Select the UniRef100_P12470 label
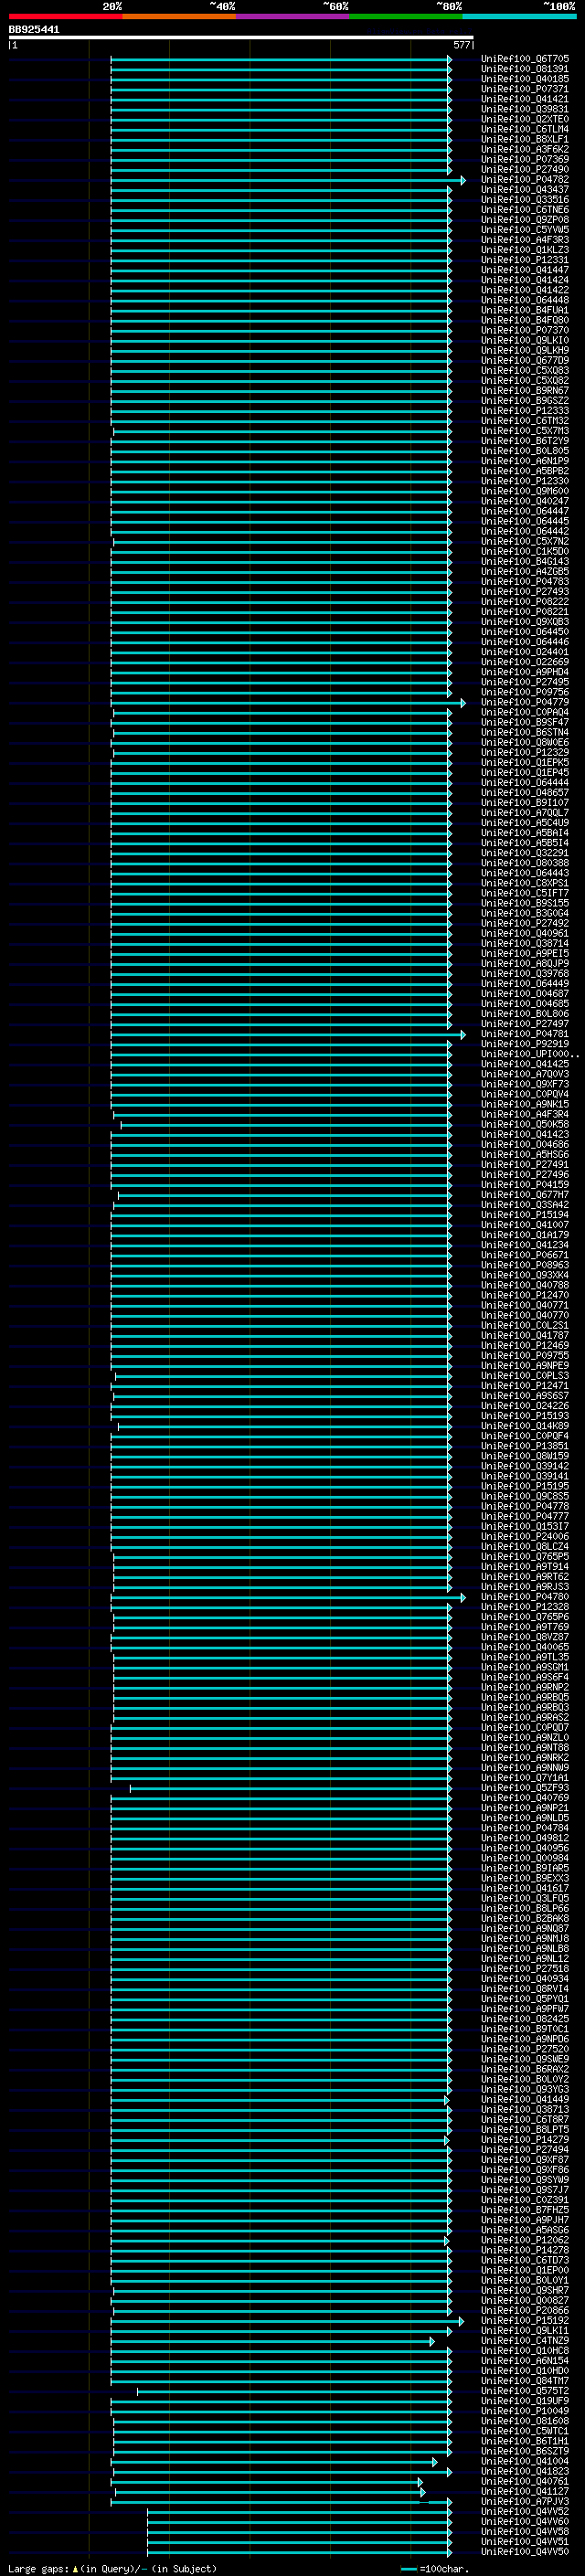The height and width of the screenshot is (2576, 585). [x=524, y=1295]
